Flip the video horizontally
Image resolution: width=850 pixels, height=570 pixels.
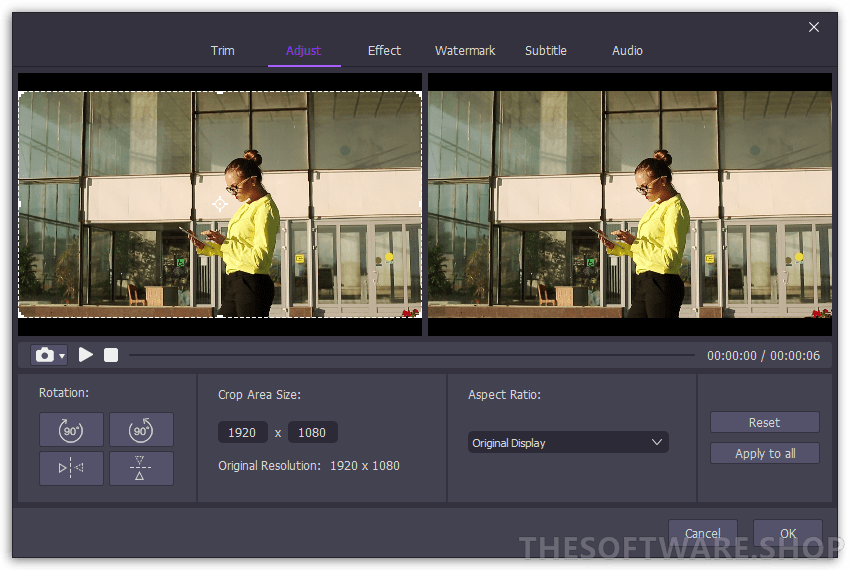[x=71, y=468]
